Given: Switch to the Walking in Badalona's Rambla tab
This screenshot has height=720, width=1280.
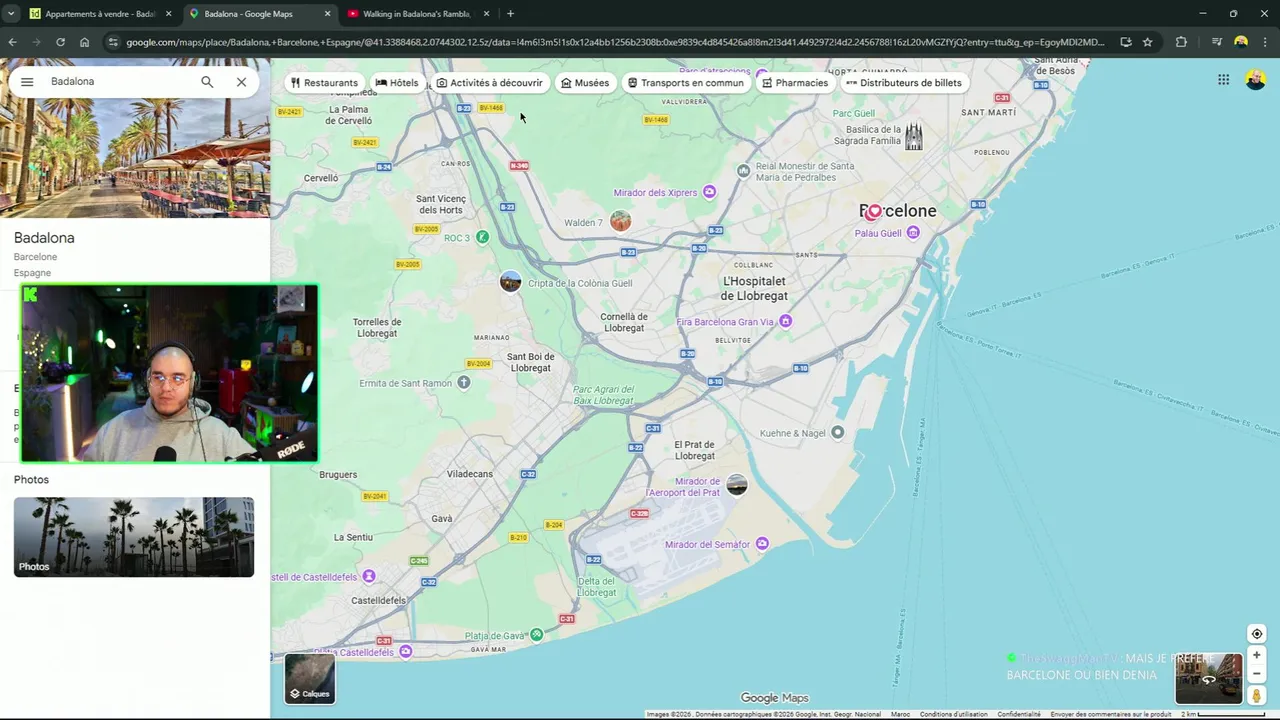Looking at the screenshot, I should click(x=416, y=14).
